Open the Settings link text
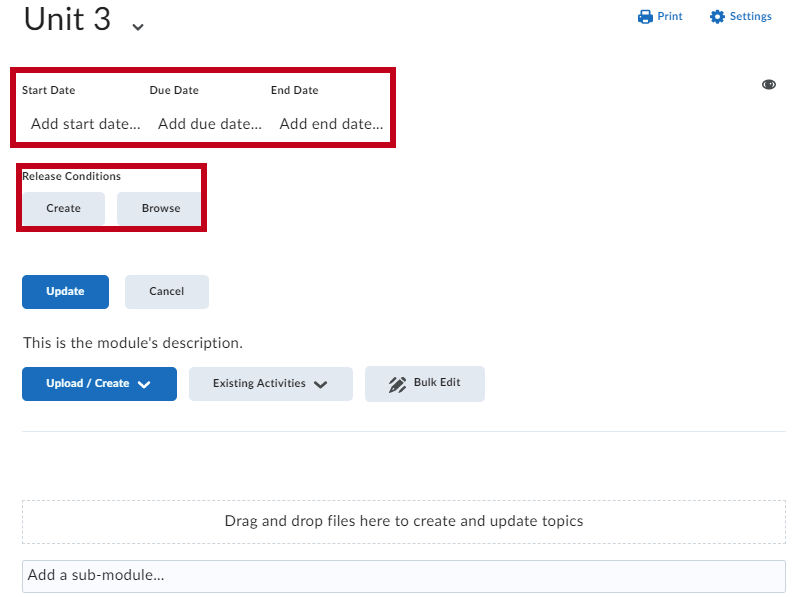This screenshot has width=792, height=597. (x=751, y=16)
